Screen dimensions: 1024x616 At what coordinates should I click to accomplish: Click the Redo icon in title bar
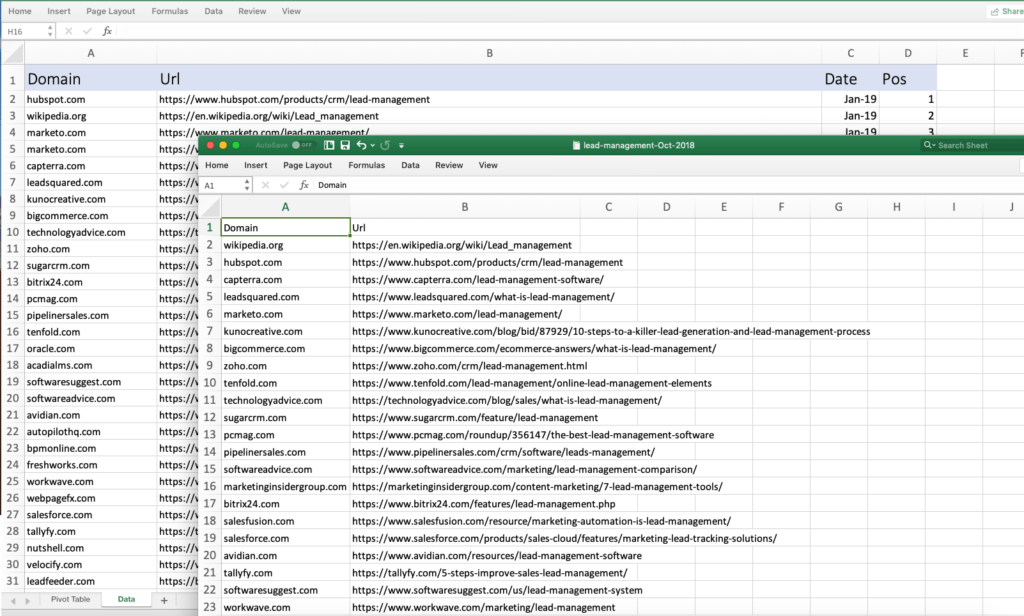pos(385,145)
